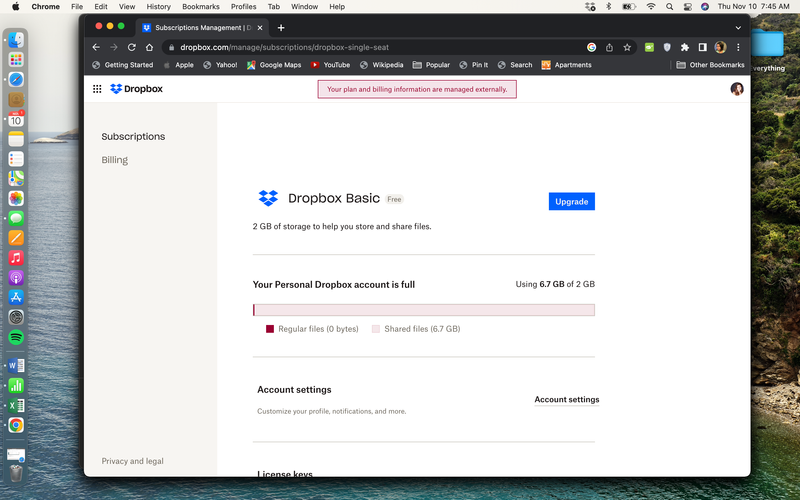Open the Chrome three-dot menu

tap(738, 47)
